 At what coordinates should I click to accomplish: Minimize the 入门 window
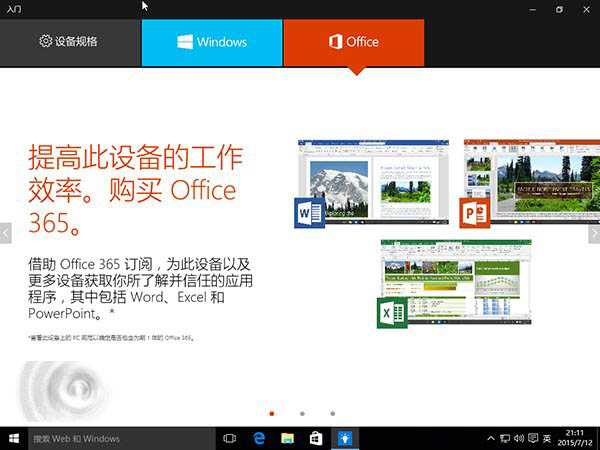pyautogui.click(x=532, y=10)
